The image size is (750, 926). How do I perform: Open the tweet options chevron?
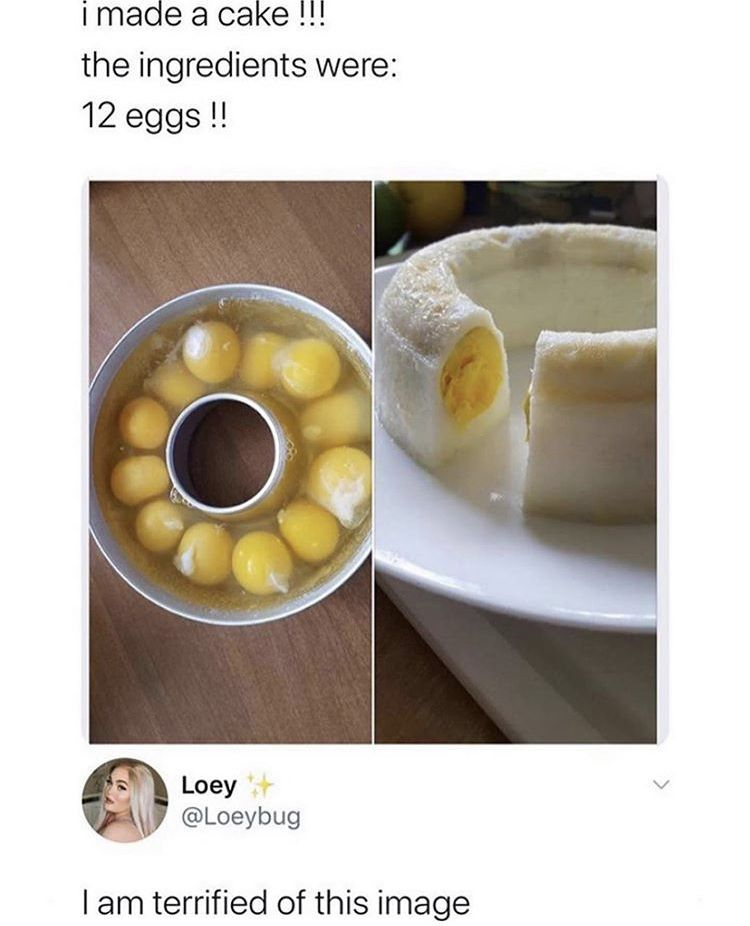pyautogui.click(x=661, y=785)
